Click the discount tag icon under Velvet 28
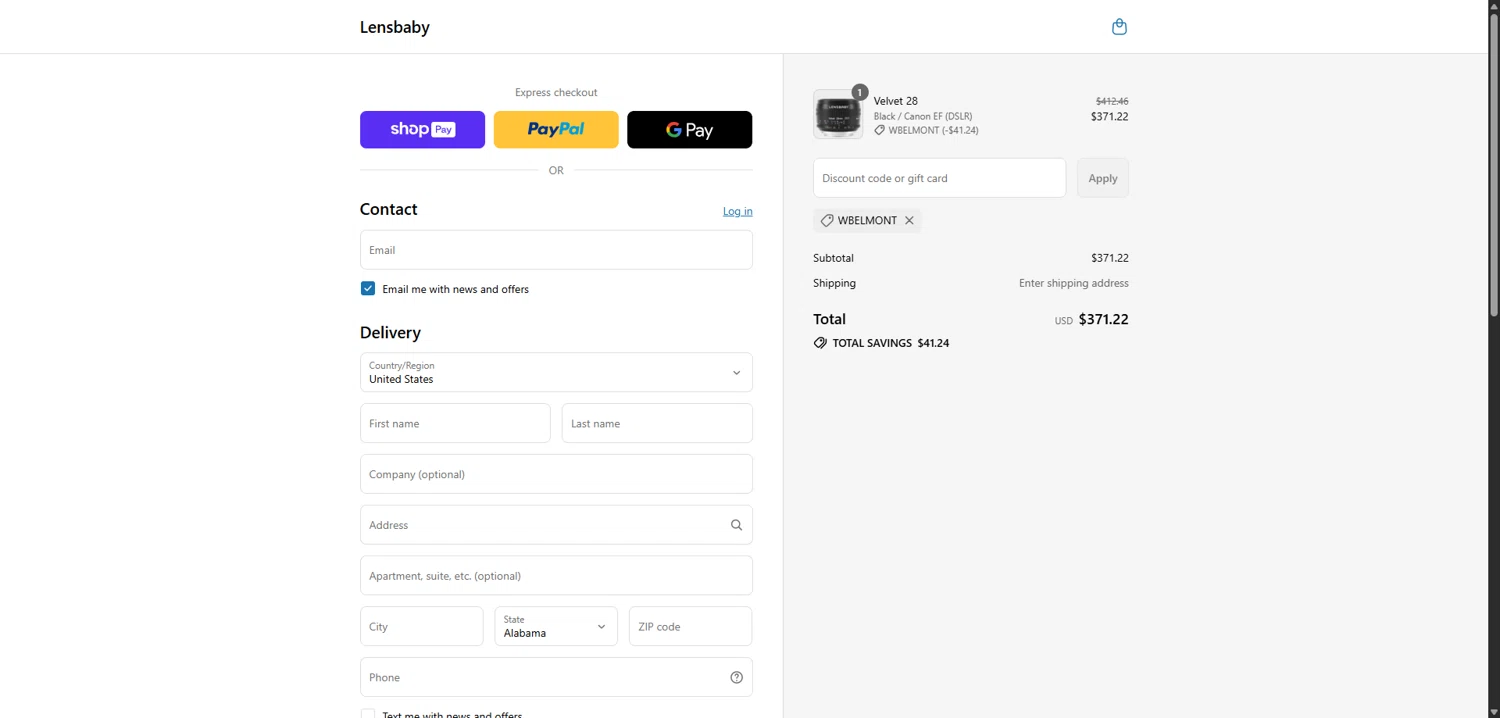 coord(880,130)
